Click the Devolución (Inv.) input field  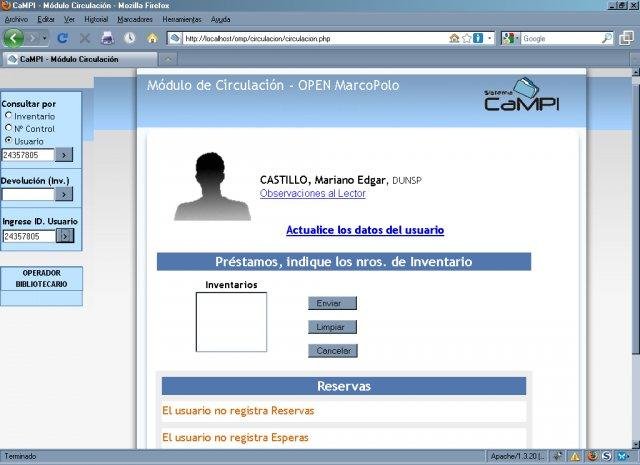[28, 194]
